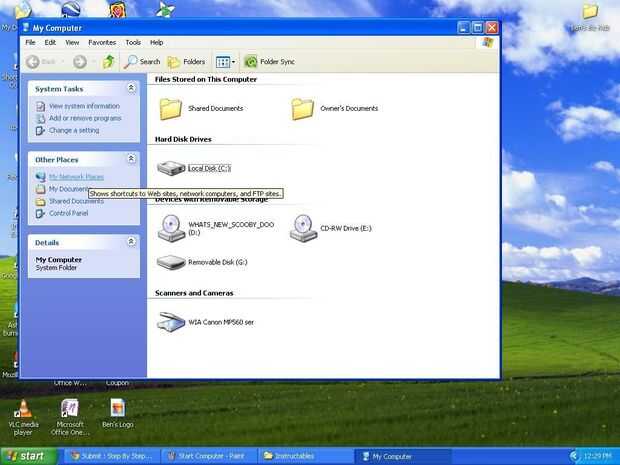620x465 pixels.
Task: Click the Add or remove programs icon
Action: 40,118
